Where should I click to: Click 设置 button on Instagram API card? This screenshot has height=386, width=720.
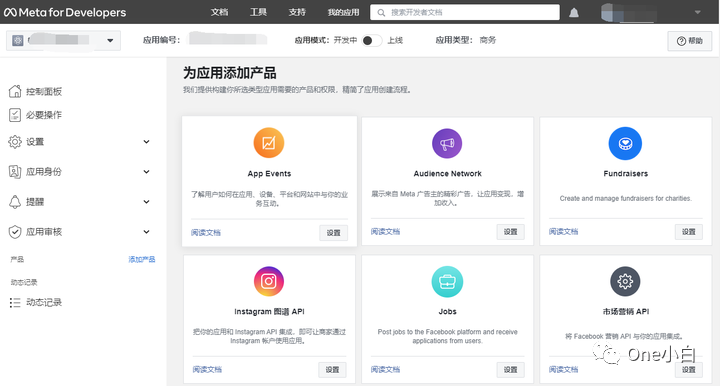coord(332,369)
